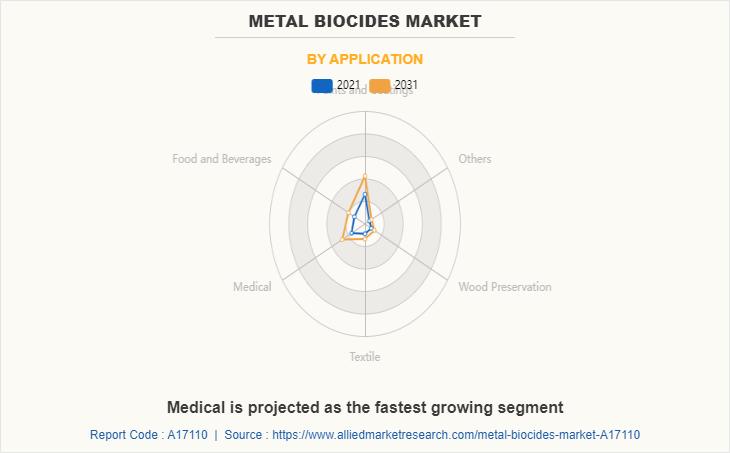Viewport: 730px width, 453px height.
Task: Click the orange Food and Beverages data point
Action: (349, 213)
